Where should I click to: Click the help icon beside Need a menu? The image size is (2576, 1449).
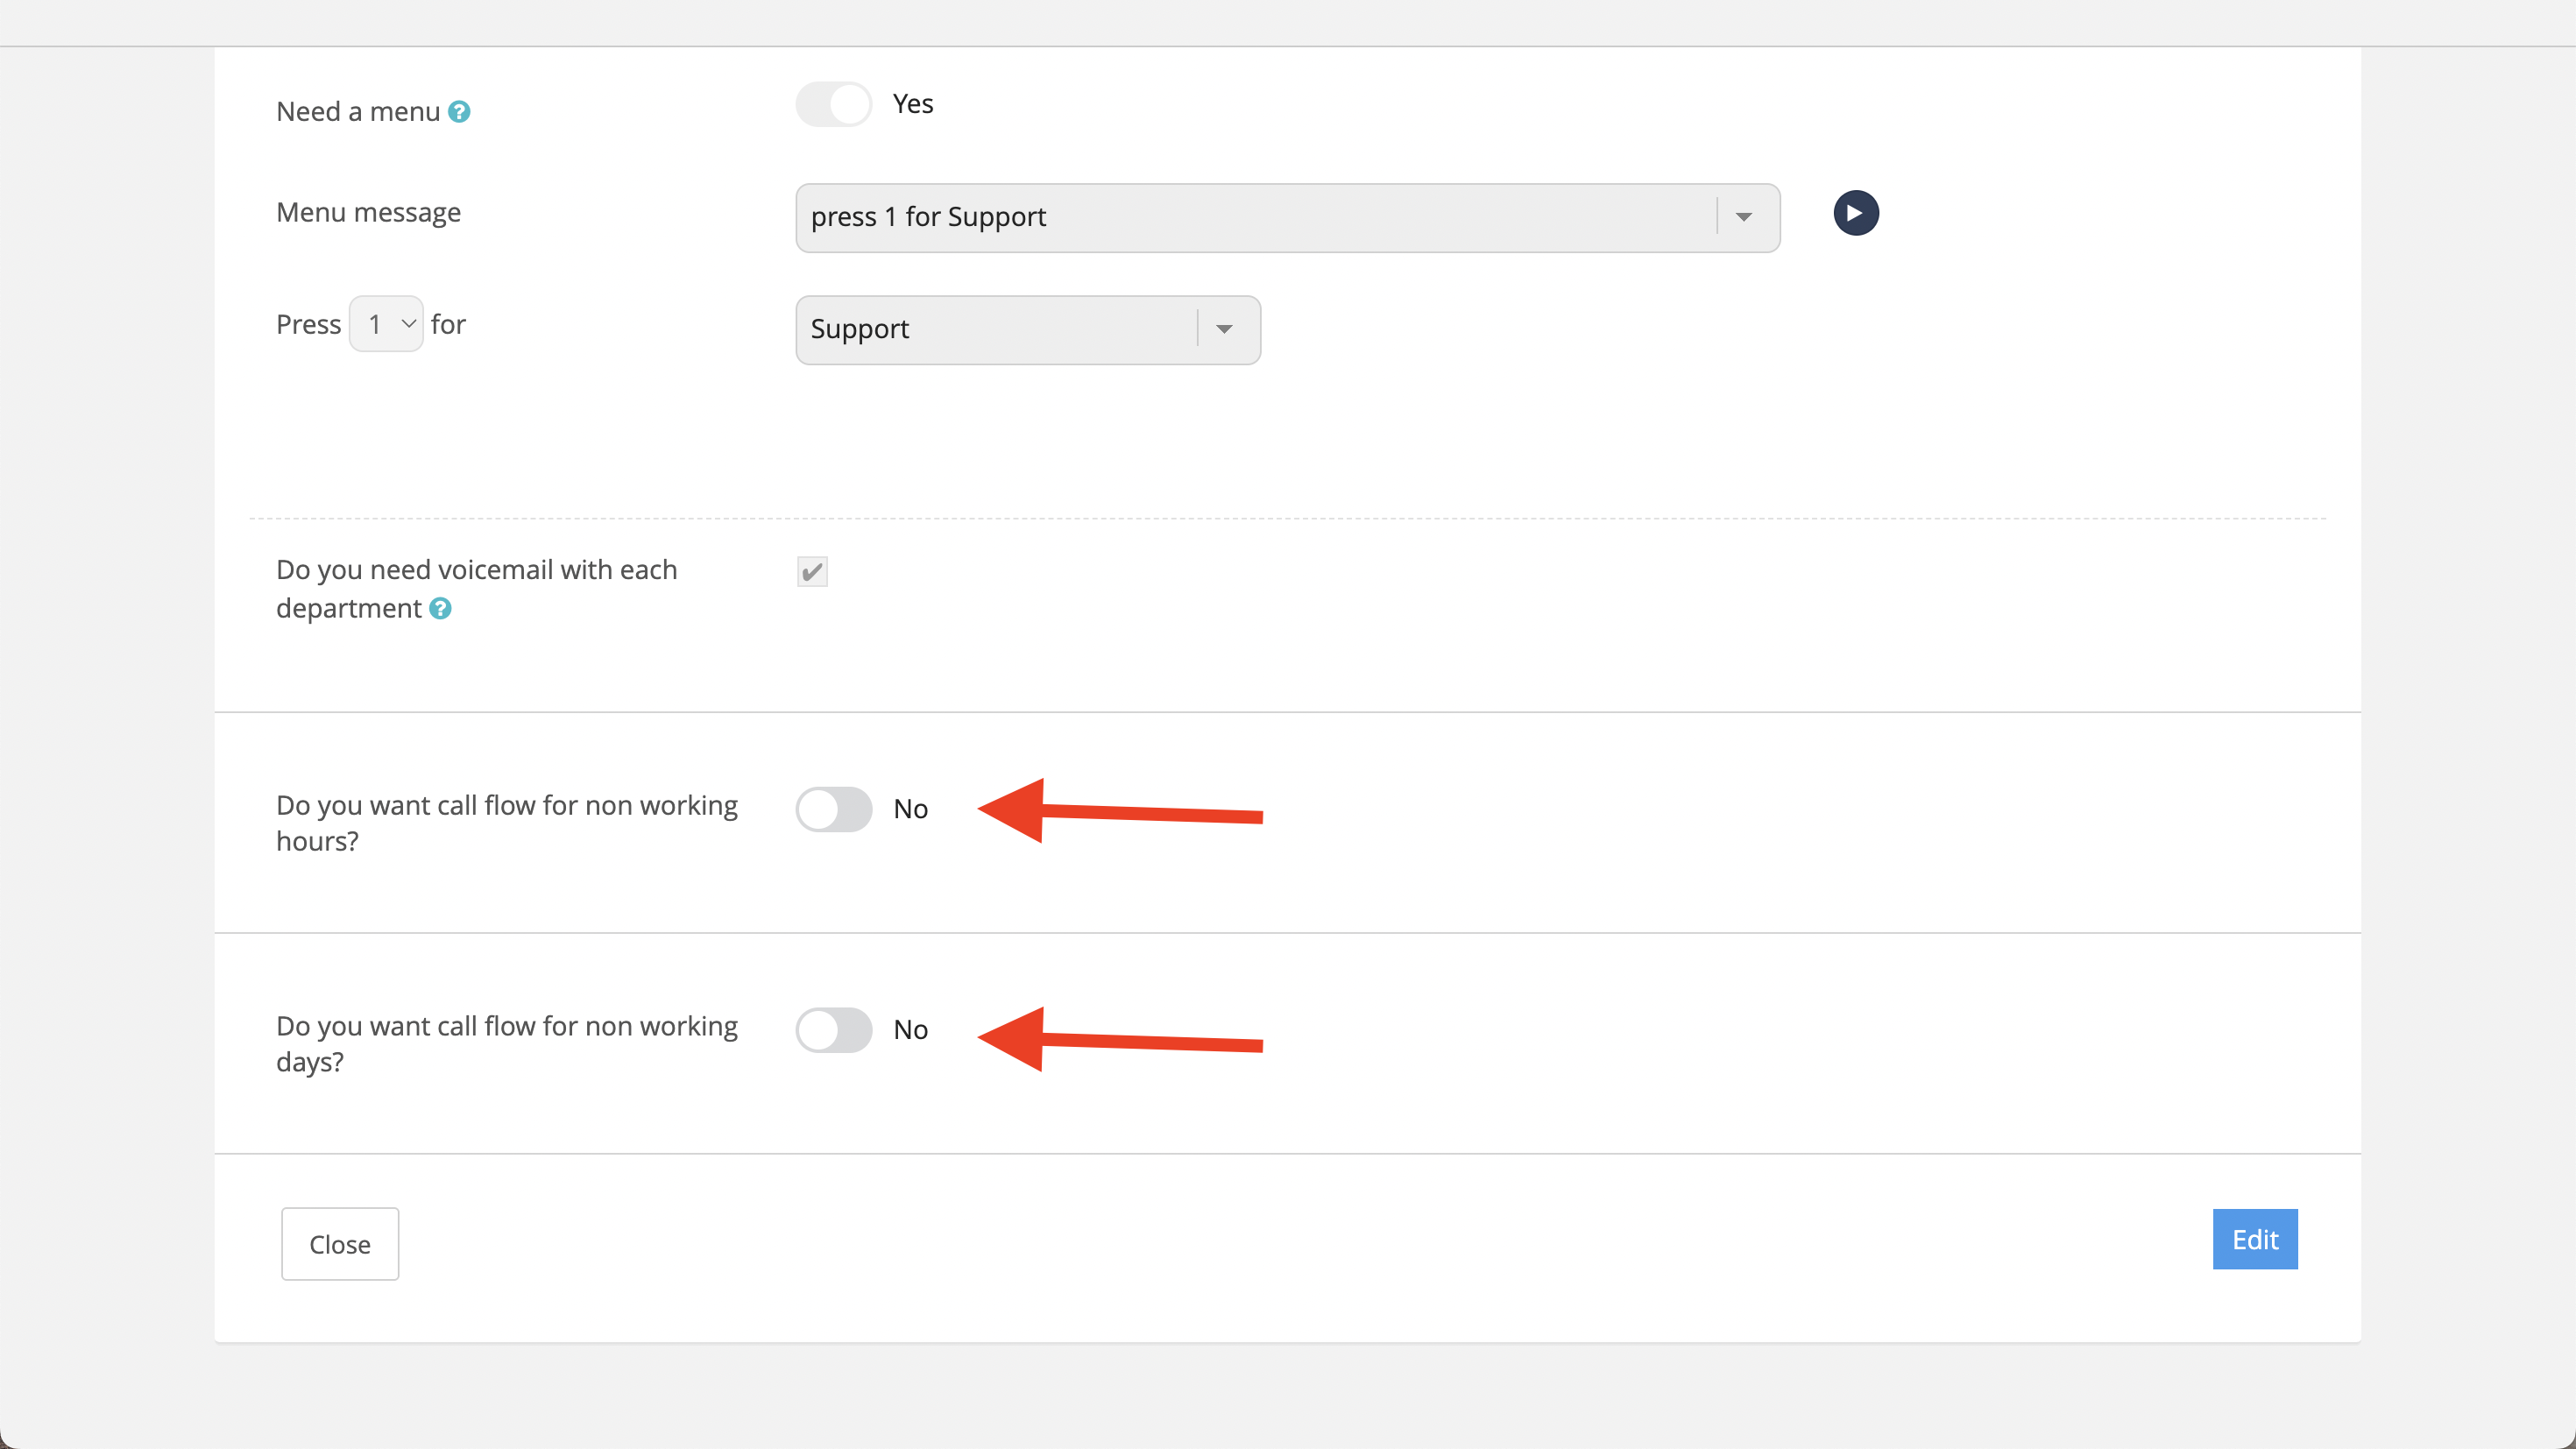pos(459,112)
